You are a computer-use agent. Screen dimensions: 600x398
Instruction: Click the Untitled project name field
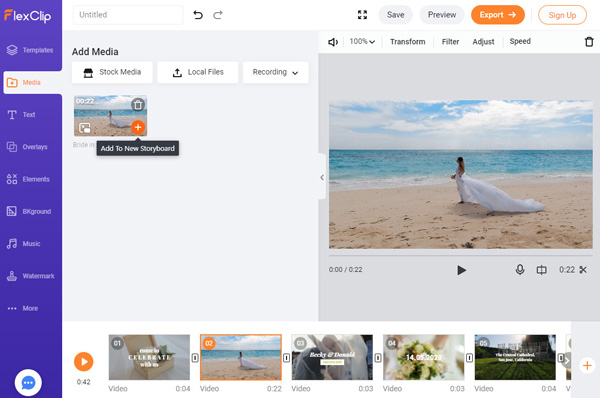[128, 15]
